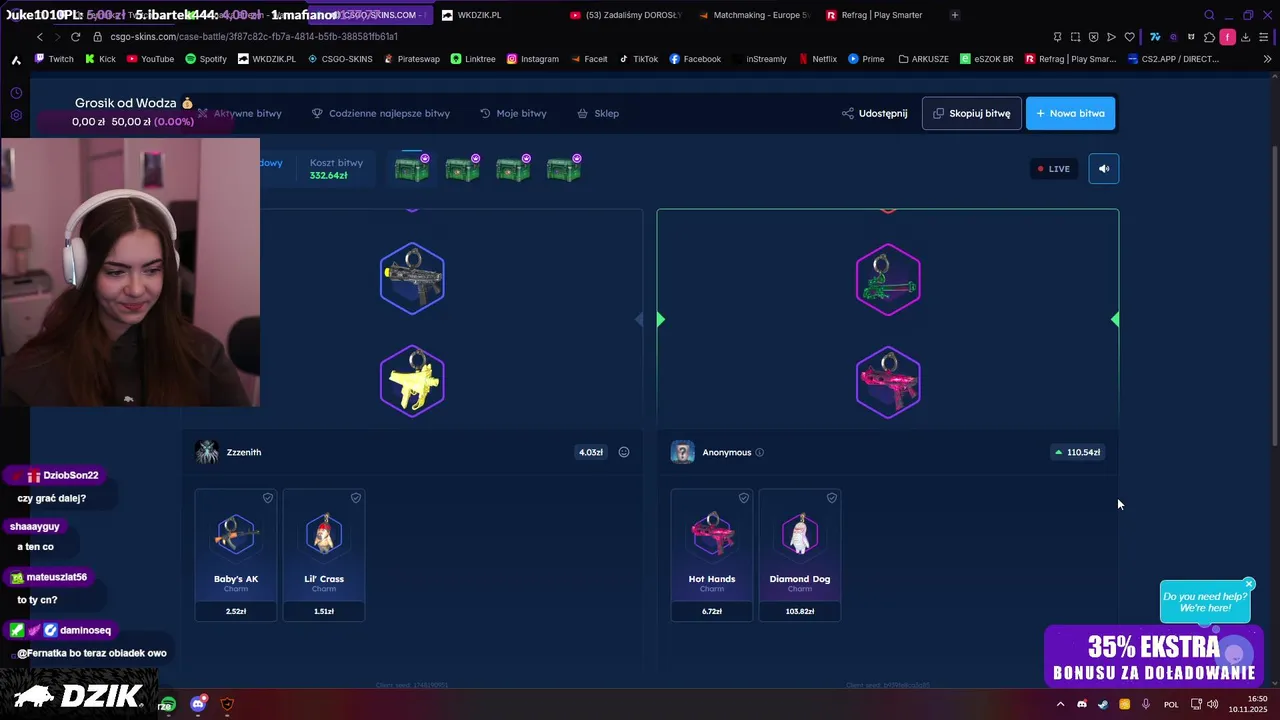Viewport: 1280px width, 720px height.
Task: Click the third green case icon
Action: [x=513, y=168]
